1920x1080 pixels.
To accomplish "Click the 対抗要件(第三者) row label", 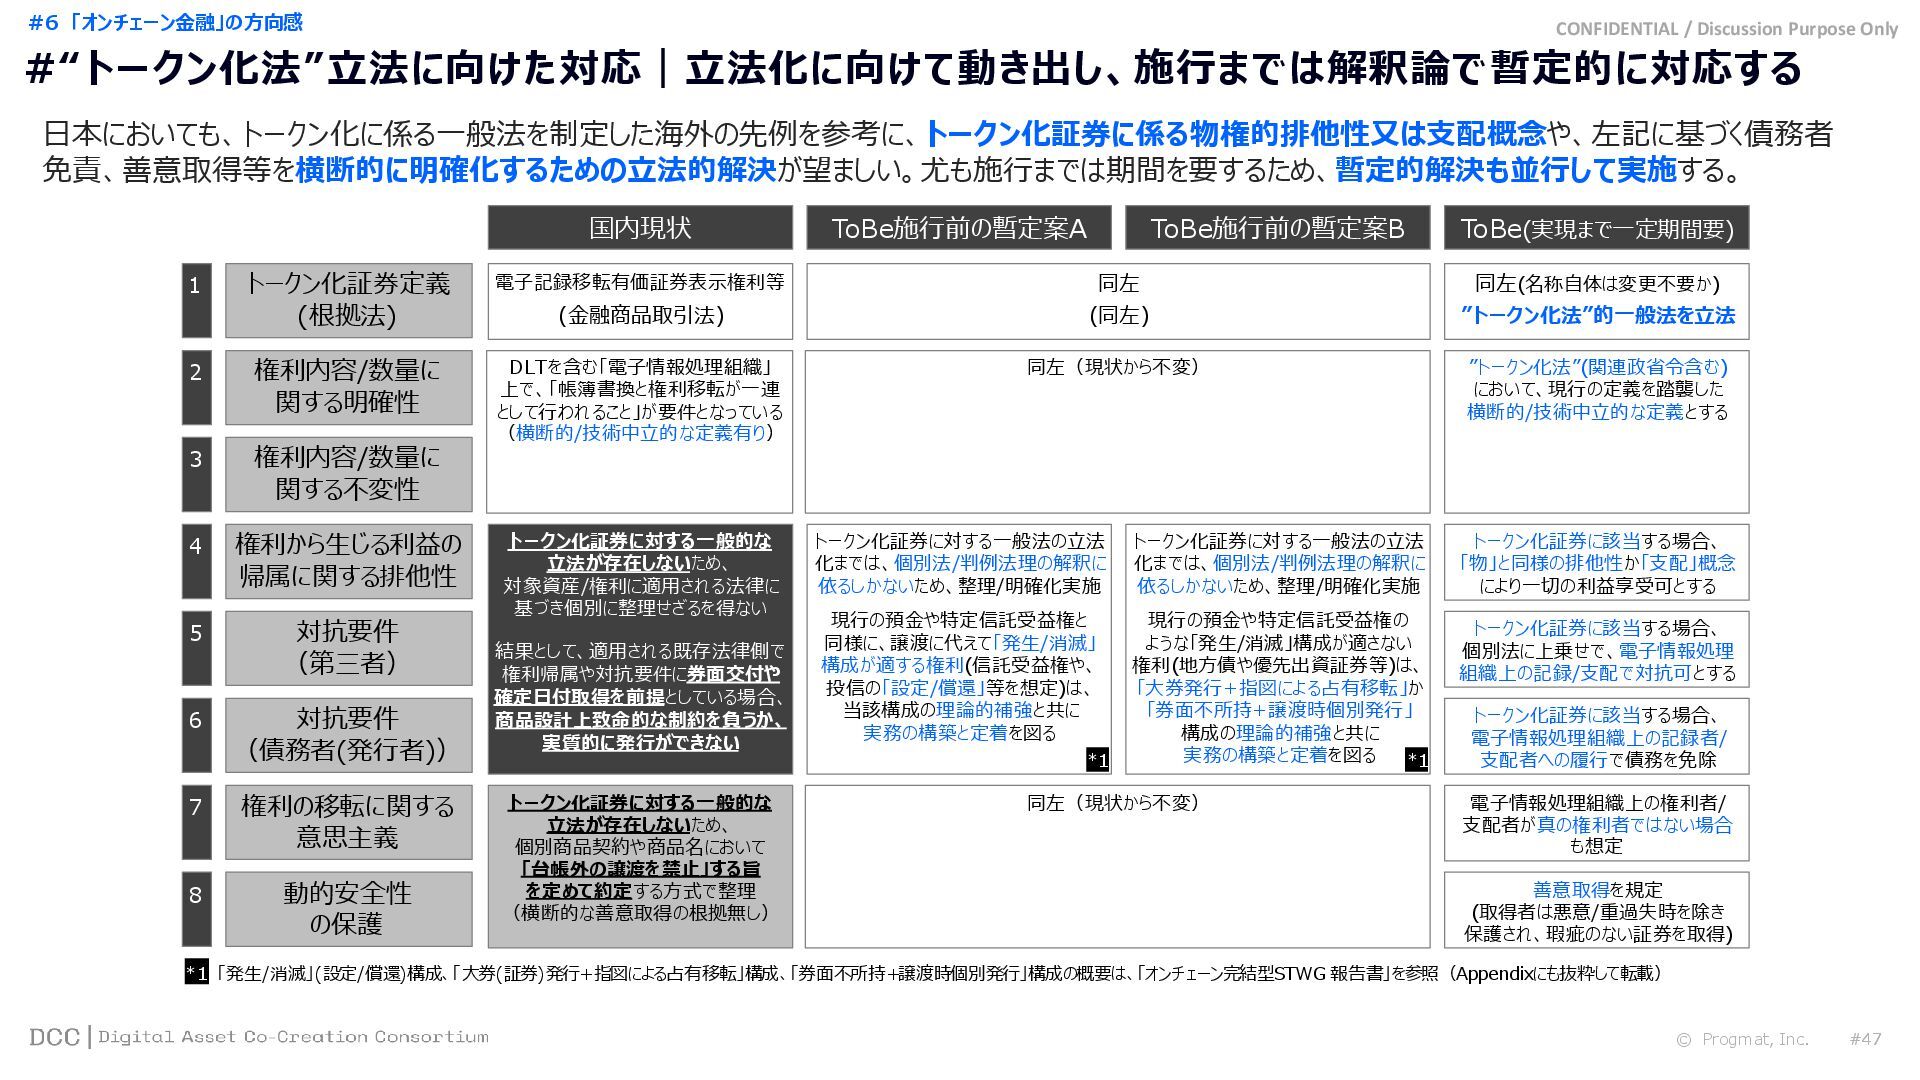I will 348,648.
